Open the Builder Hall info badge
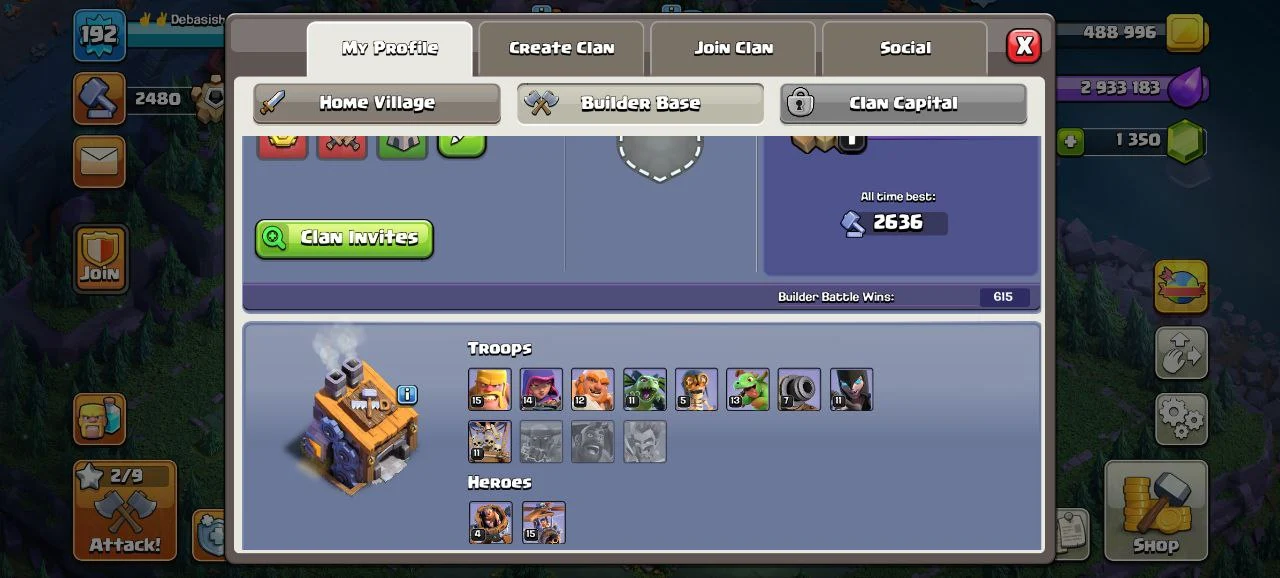1280x578 pixels. [407, 394]
